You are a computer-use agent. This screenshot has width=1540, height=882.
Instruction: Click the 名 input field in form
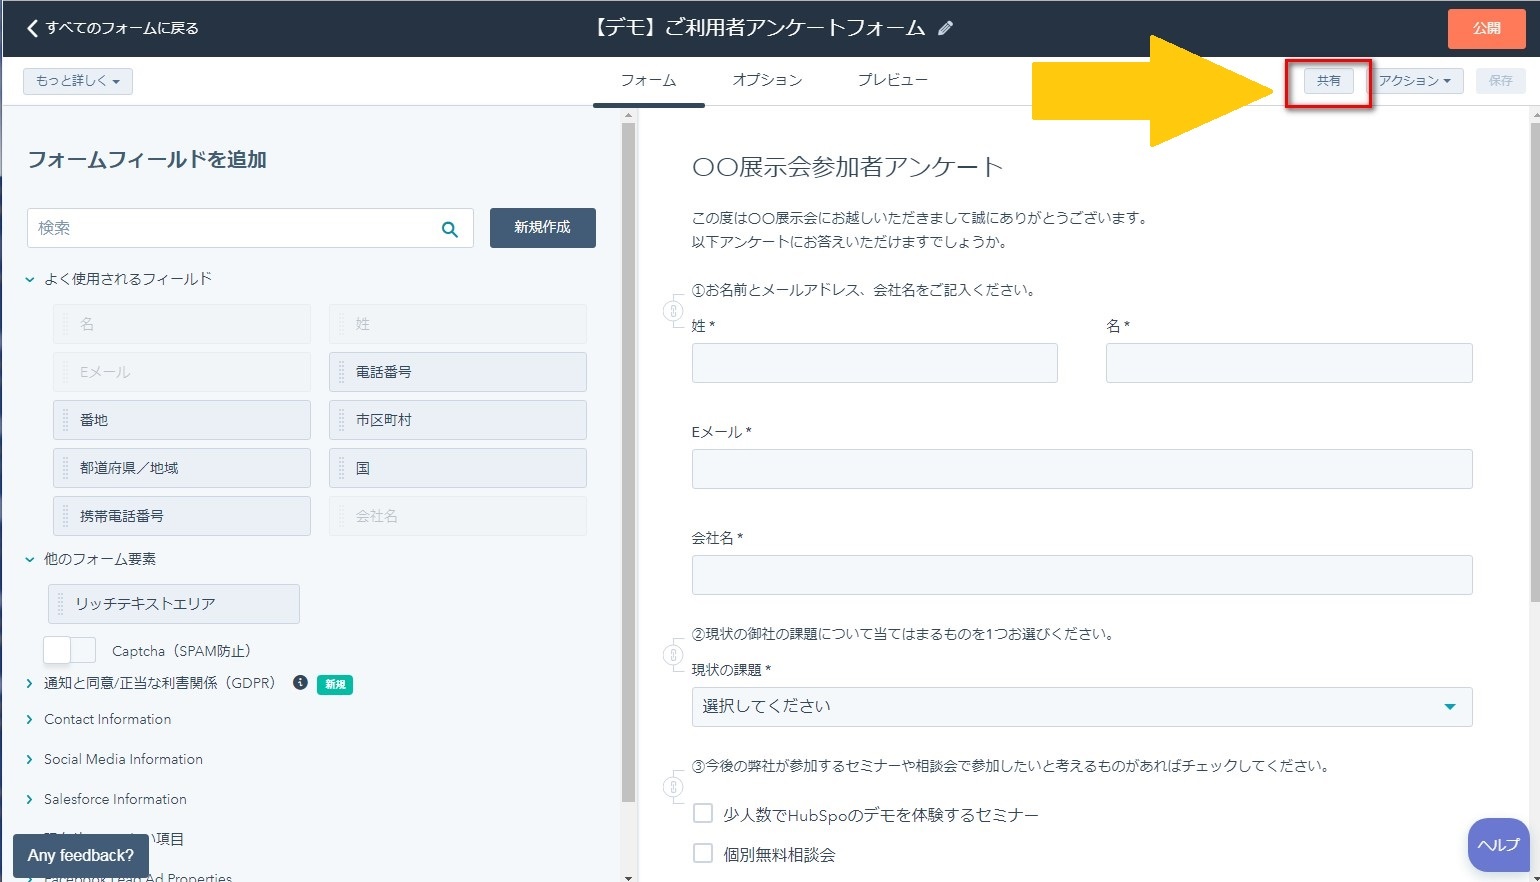click(1289, 363)
